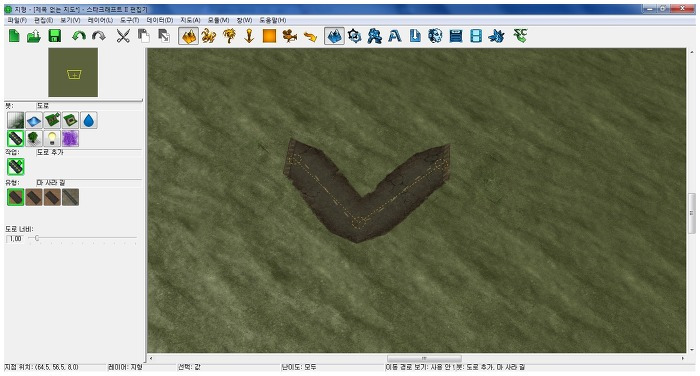The width and height of the screenshot is (700, 376).
Task: Click the 난이도: 모두 status text
Action: 299,367
